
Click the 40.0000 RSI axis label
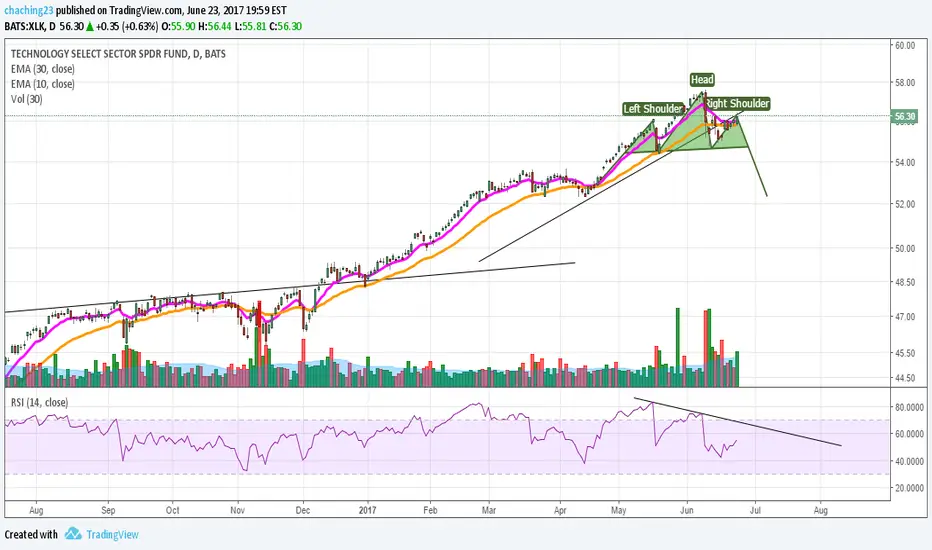[x=909, y=461]
